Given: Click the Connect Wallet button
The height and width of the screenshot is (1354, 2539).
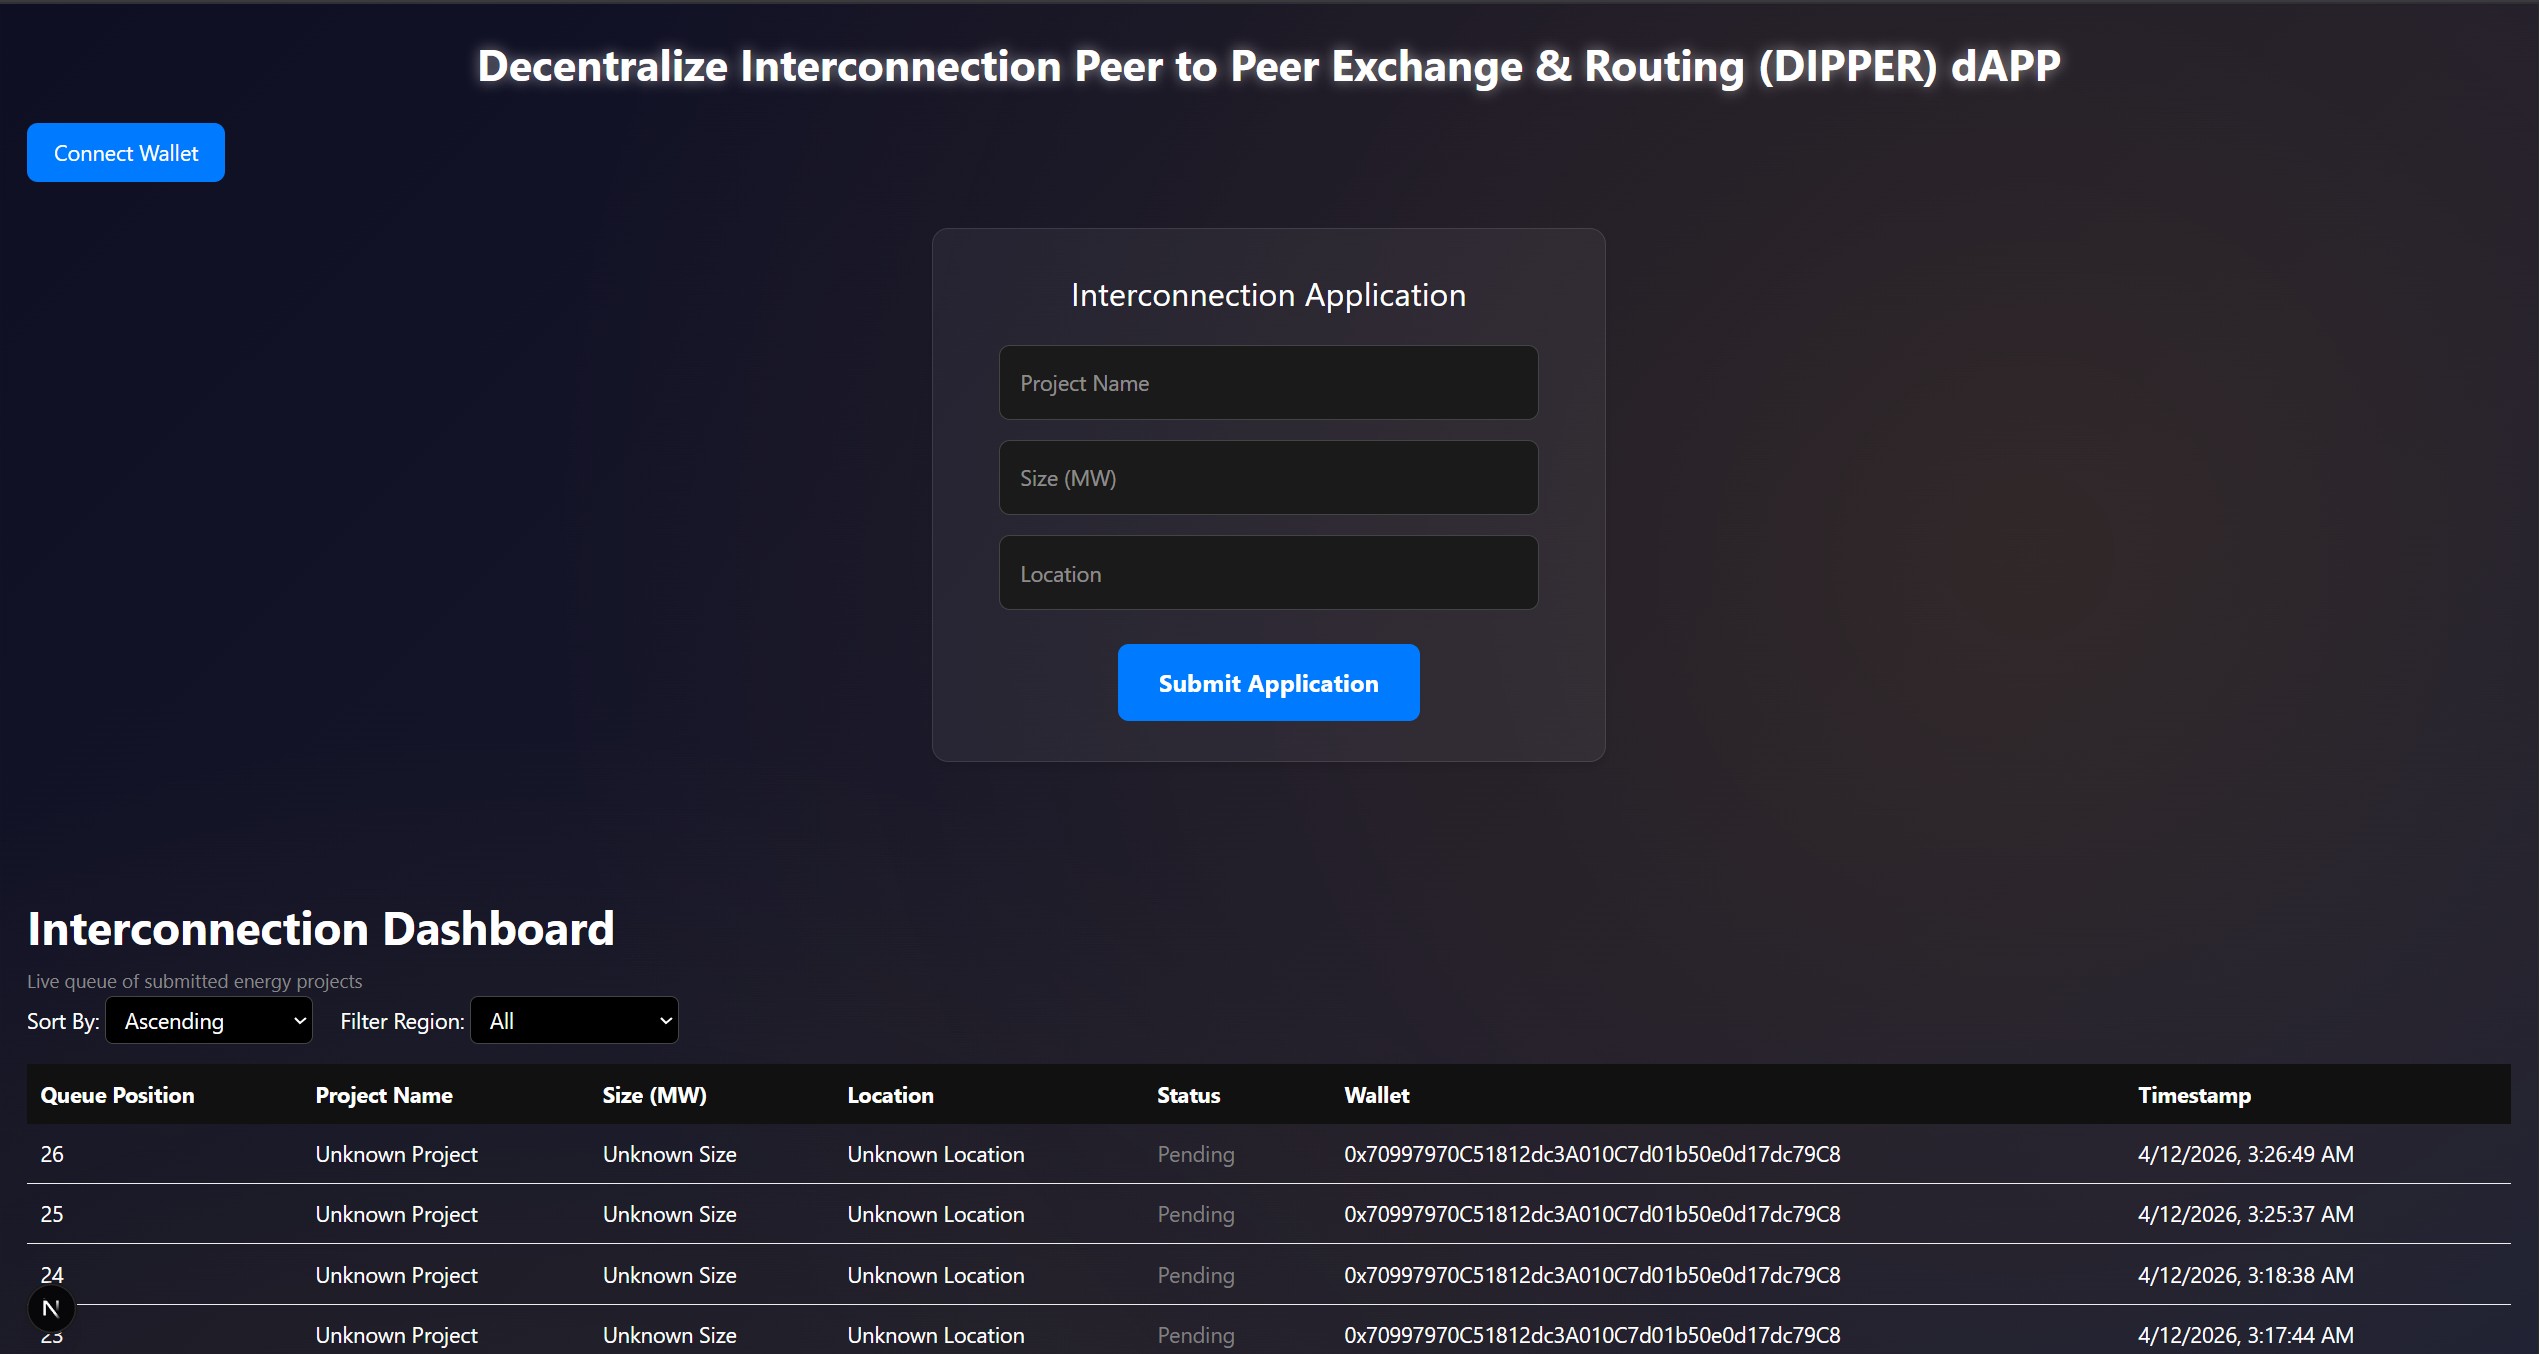Looking at the screenshot, I should pyautogui.click(x=126, y=153).
